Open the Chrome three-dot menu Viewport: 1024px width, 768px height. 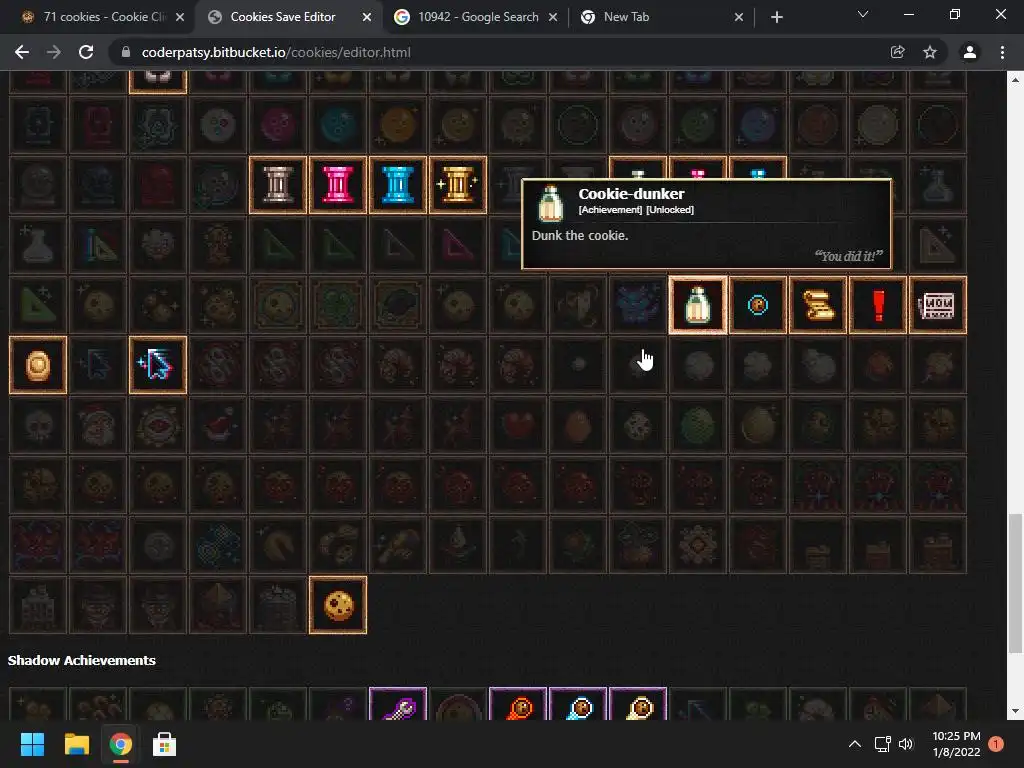(x=1002, y=52)
